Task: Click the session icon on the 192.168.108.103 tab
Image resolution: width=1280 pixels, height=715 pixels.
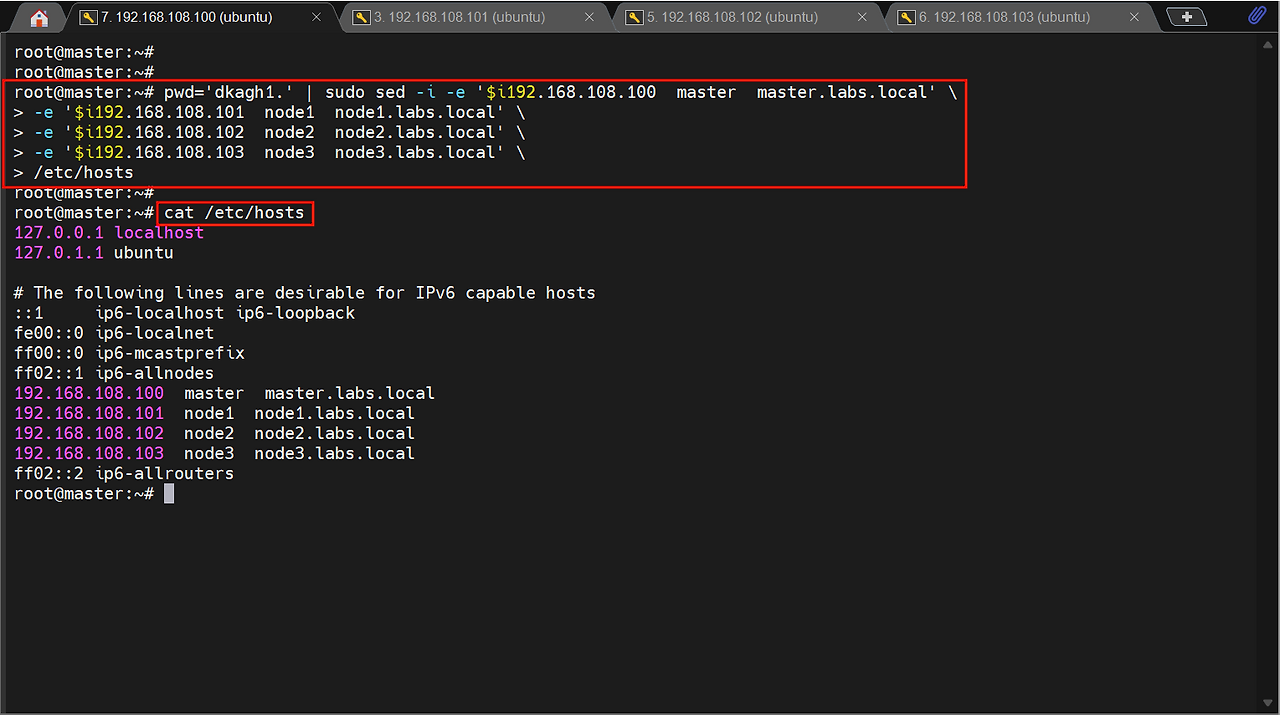Action: pyautogui.click(x=906, y=17)
